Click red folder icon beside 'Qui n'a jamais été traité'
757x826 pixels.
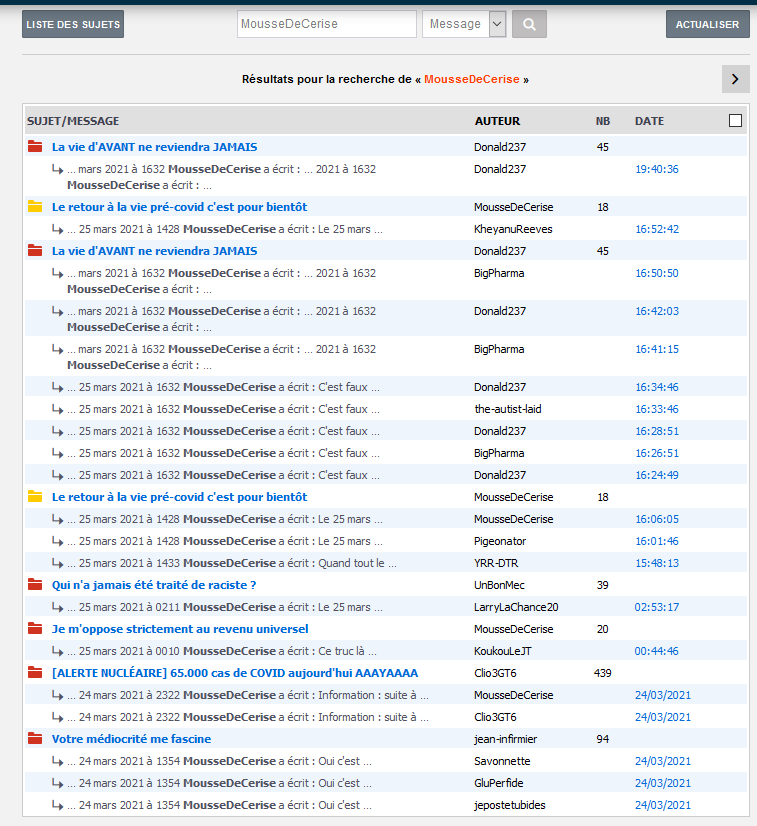pos(35,585)
